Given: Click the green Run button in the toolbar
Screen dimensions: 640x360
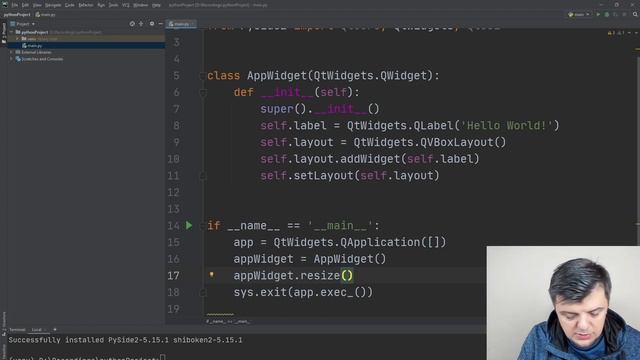Looking at the screenshot, I should [598, 14].
